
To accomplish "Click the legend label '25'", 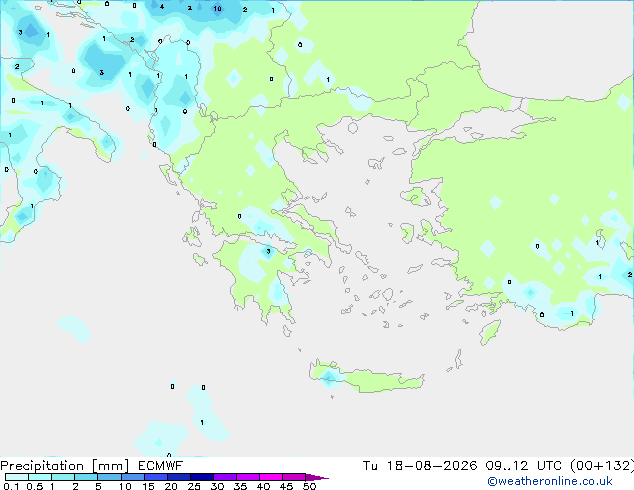I will [194, 486].
